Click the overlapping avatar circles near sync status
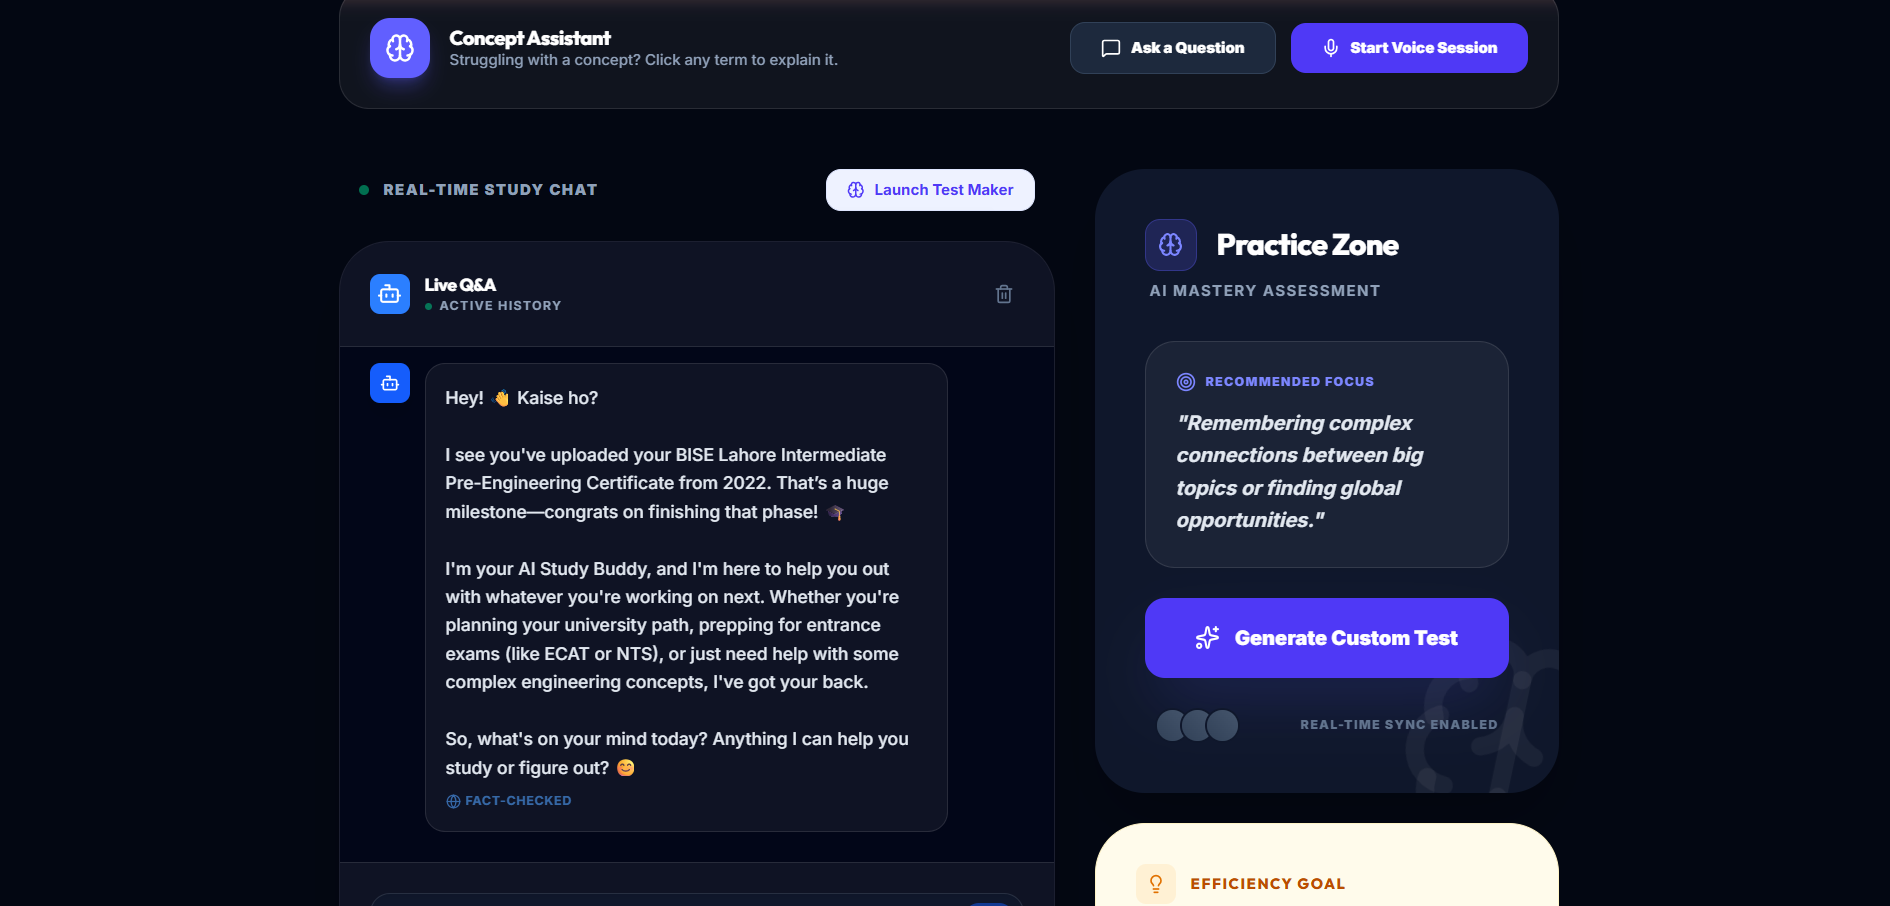Image resolution: width=1890 pixels, height=906 pixels. pyautogui.click(x=1197, y=725)
